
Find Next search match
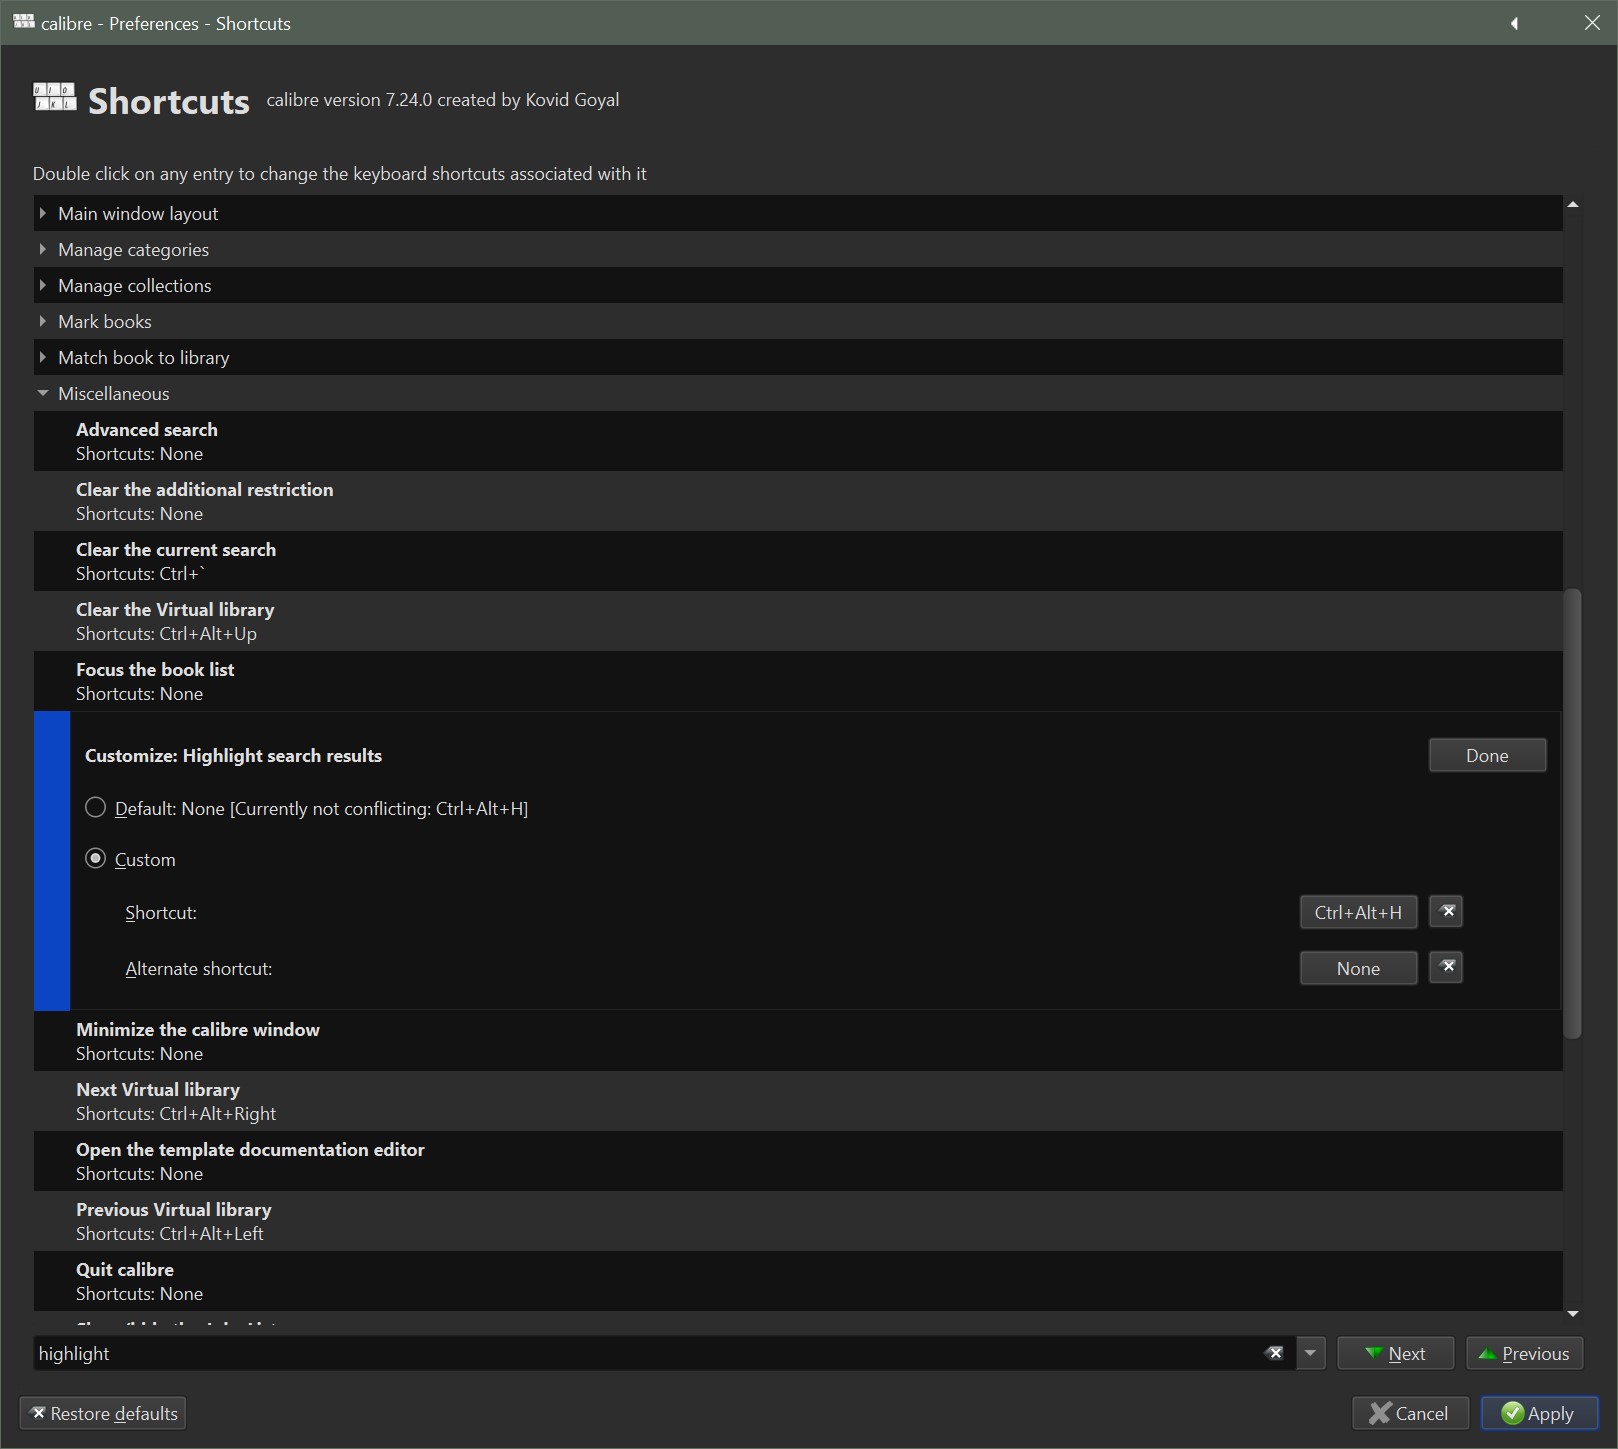[x=1395, y=1353]
